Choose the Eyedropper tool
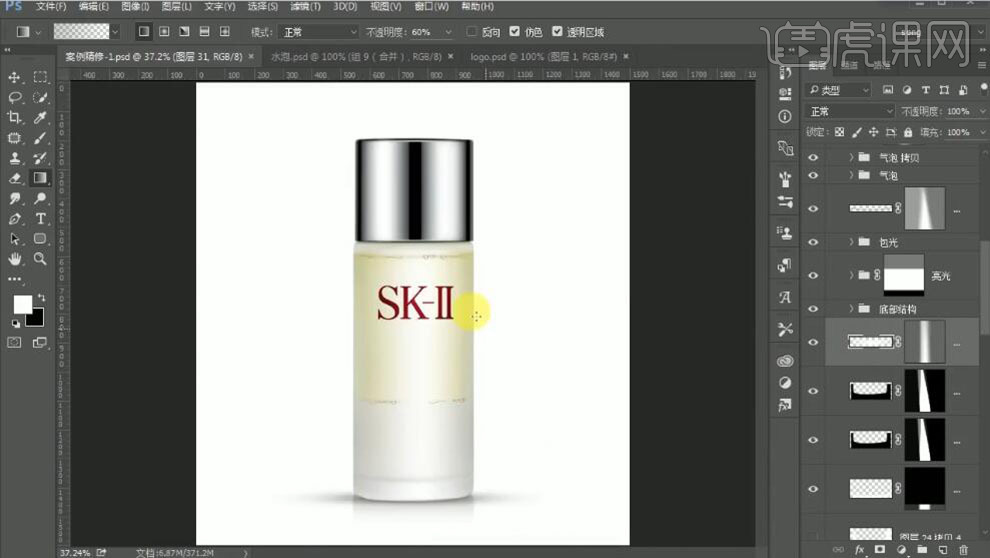 [x=41, y=118]
